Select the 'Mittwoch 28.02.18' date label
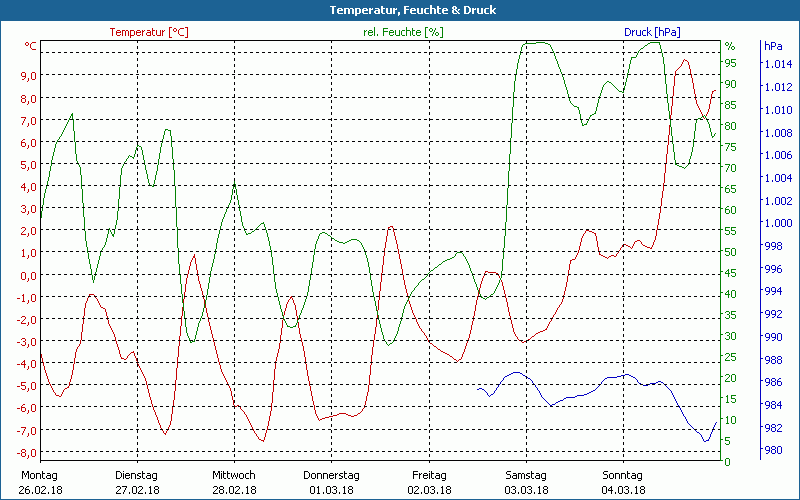This screenshot has height=500, width=800. pyautogui.click(x=234, y=482)
